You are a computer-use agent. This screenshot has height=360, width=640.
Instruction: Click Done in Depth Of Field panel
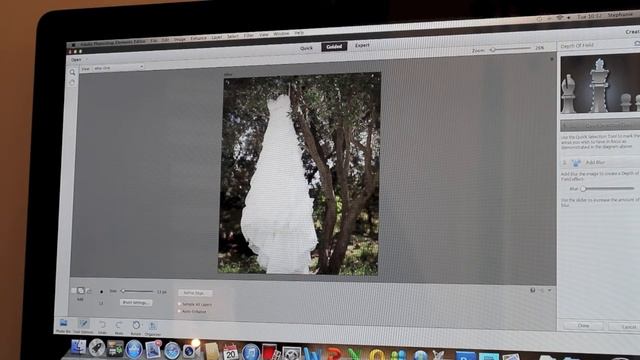tap(583, 326)
